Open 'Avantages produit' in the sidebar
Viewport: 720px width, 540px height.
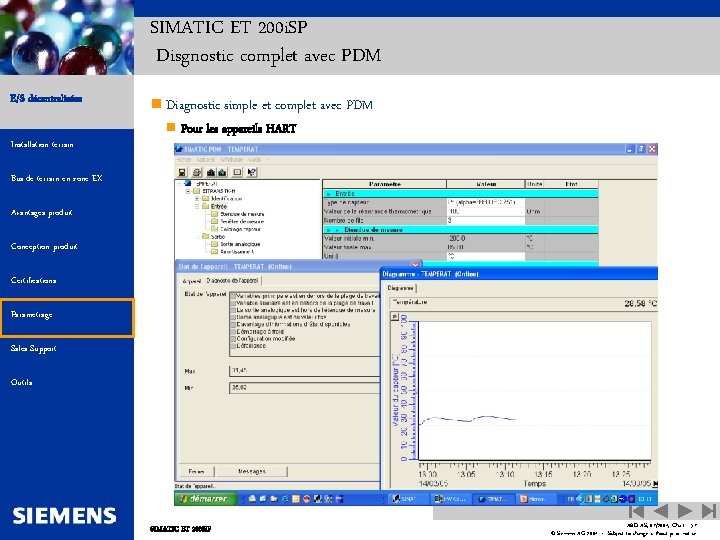tap(41, 213)
